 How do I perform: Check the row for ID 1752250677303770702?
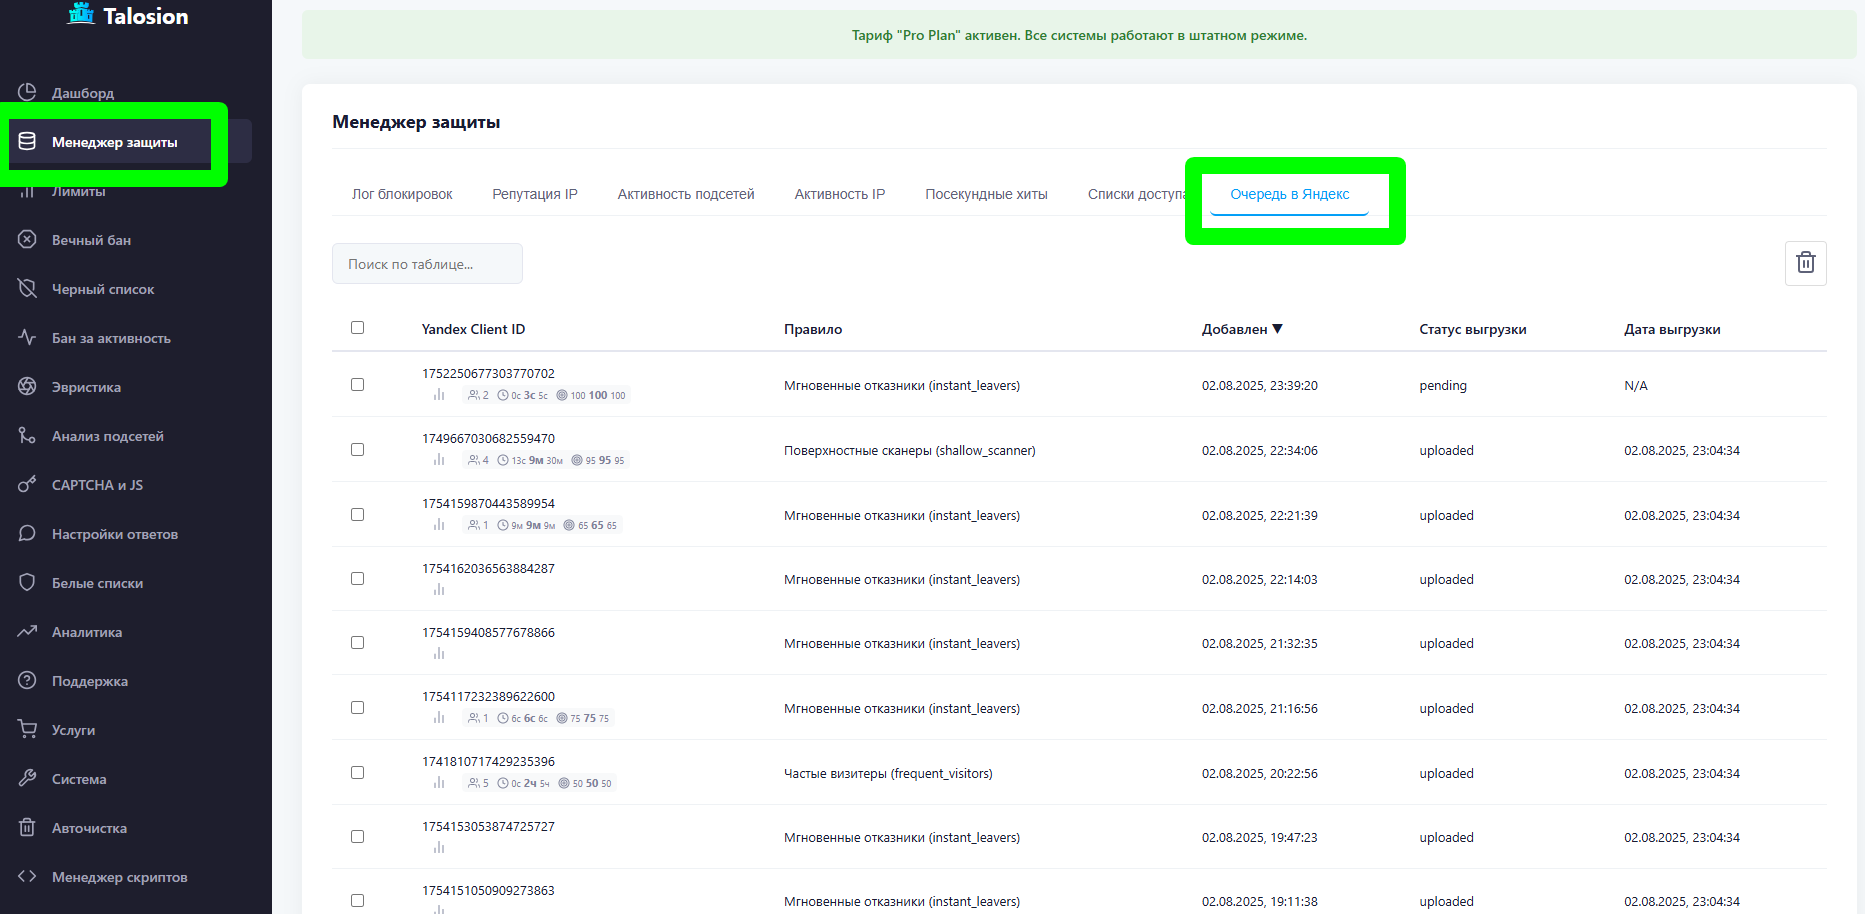click(357, 385)
